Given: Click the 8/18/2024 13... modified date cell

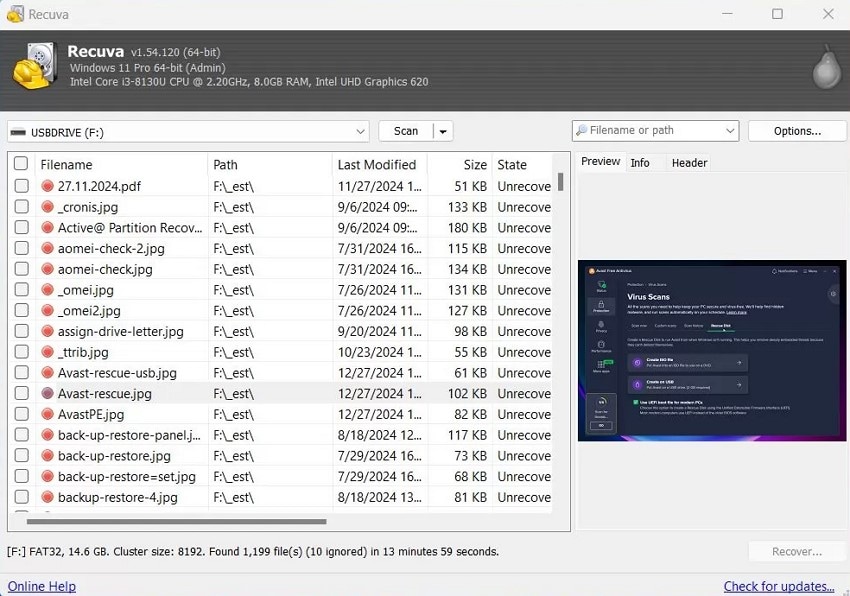Looking at the screenshot, I should [x=379, y=497].
